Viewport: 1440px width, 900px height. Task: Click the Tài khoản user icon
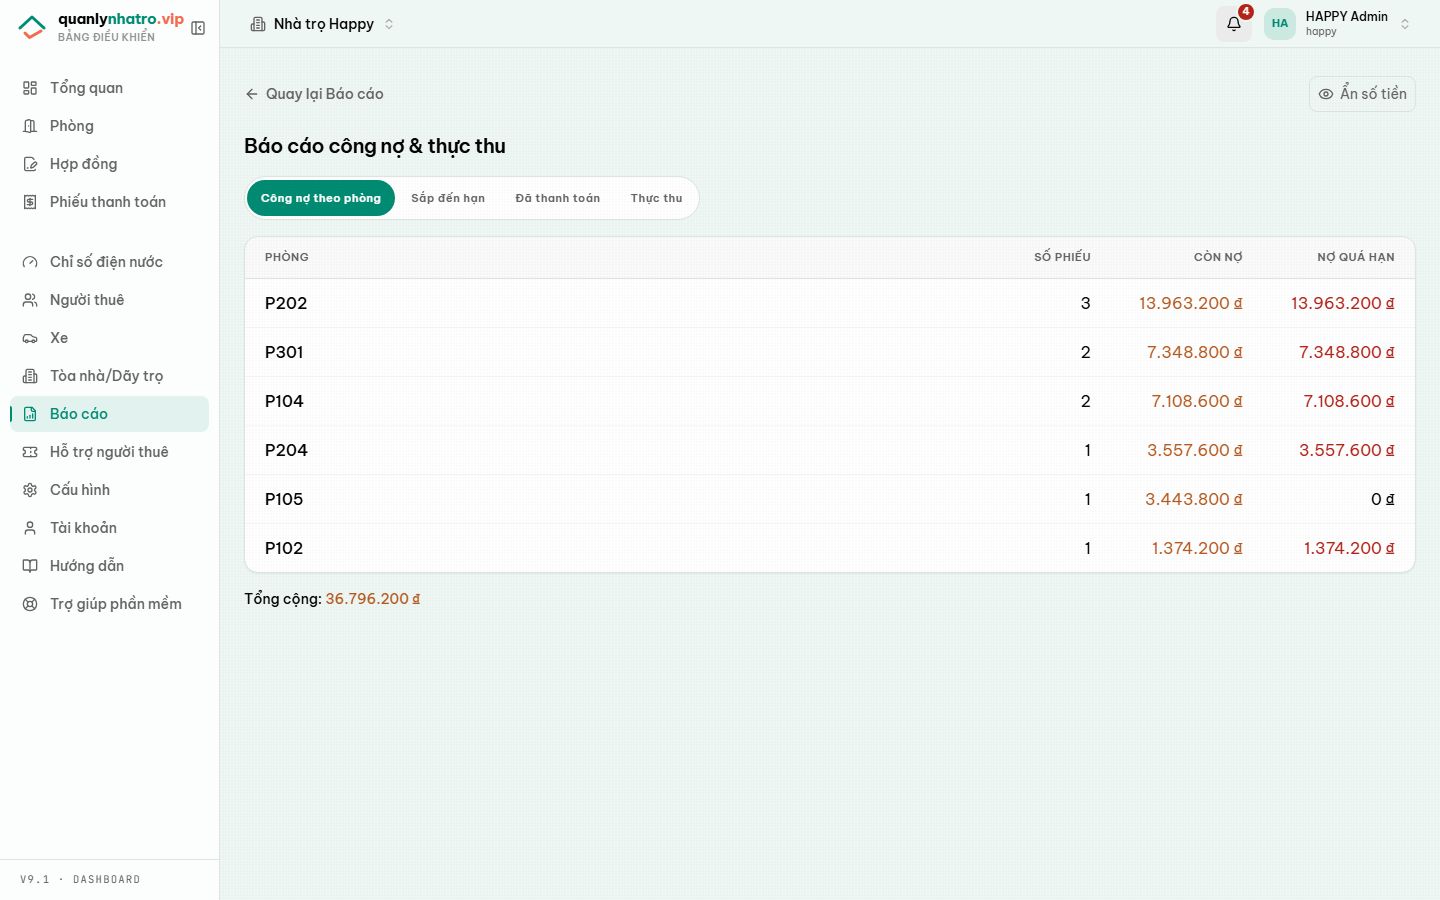point(30,528)
